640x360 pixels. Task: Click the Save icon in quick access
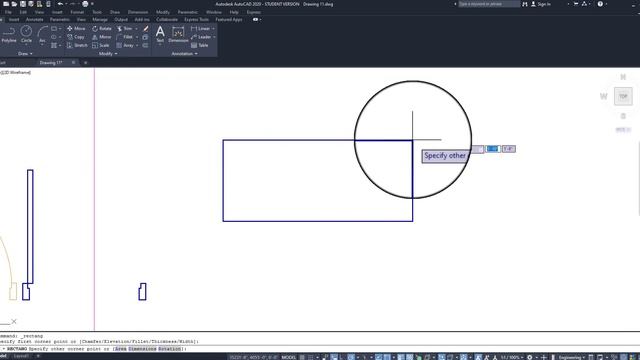(x=23, y=4)
